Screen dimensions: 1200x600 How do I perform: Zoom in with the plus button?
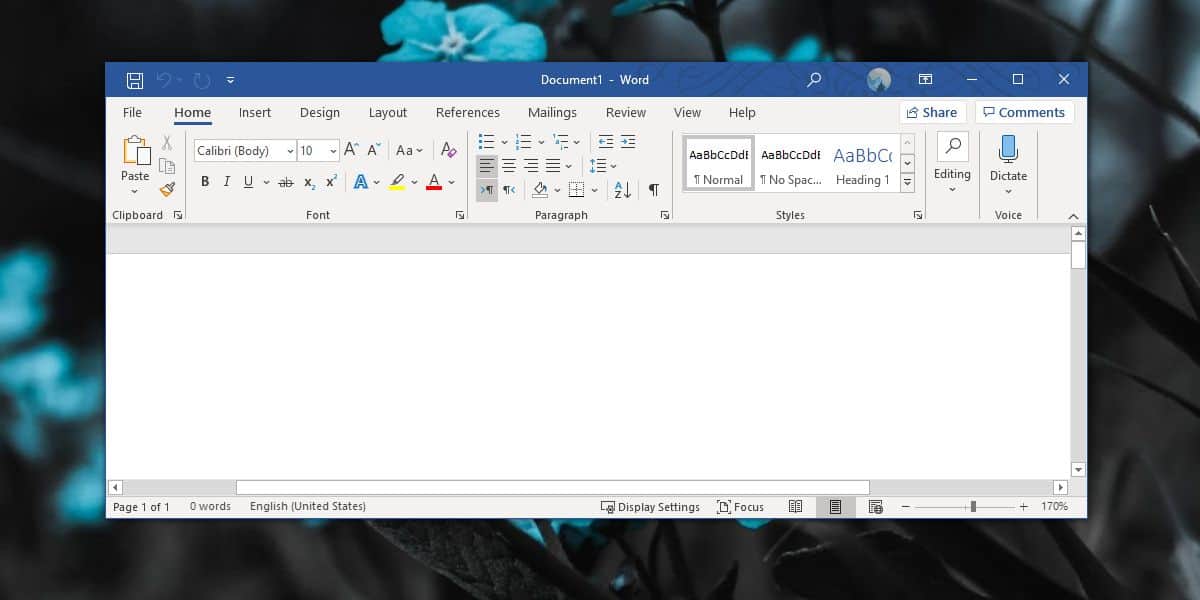click(x=1023, y=507)
